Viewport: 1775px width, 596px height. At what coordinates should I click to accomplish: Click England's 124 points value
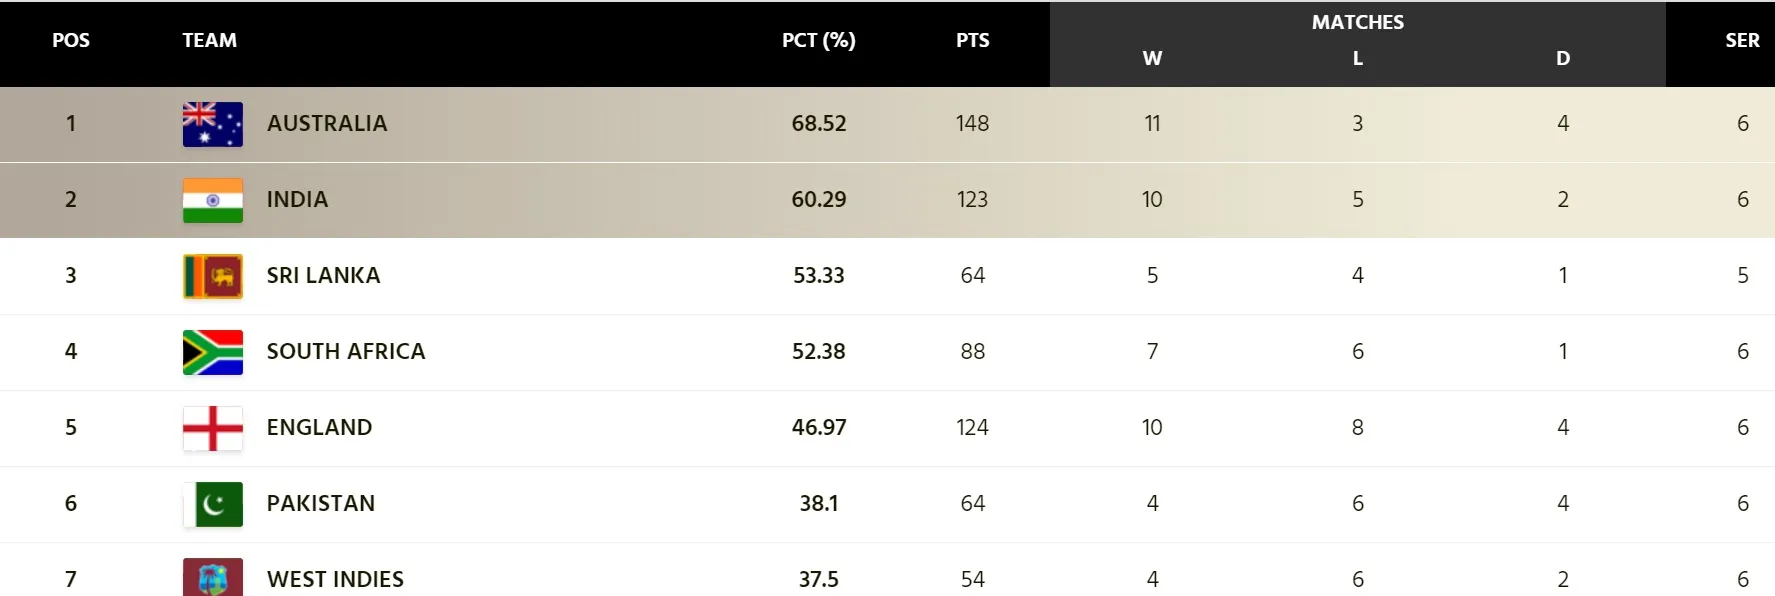point(972,428)
